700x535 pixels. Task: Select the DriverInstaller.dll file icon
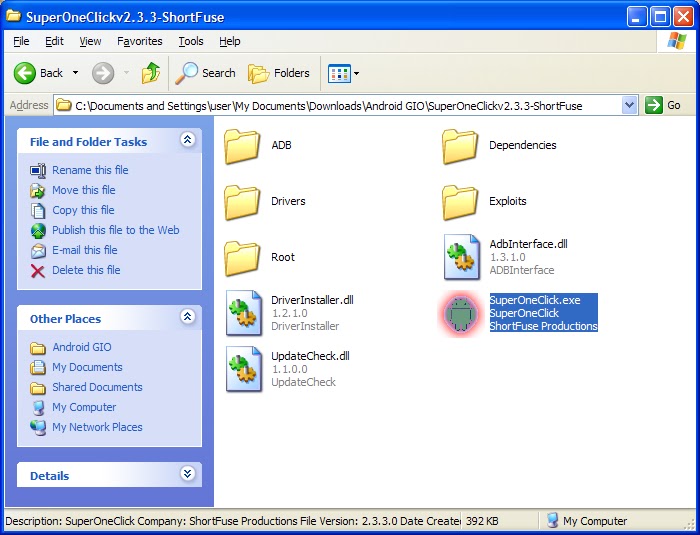click(244, 313)
